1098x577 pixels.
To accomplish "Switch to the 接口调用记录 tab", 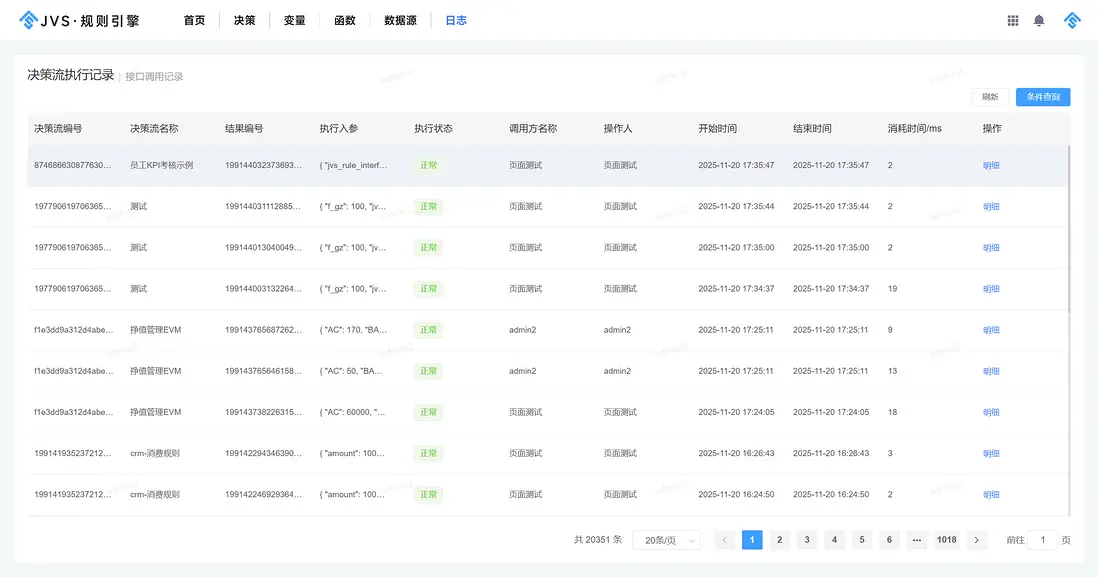I will [x=154, y=76].
